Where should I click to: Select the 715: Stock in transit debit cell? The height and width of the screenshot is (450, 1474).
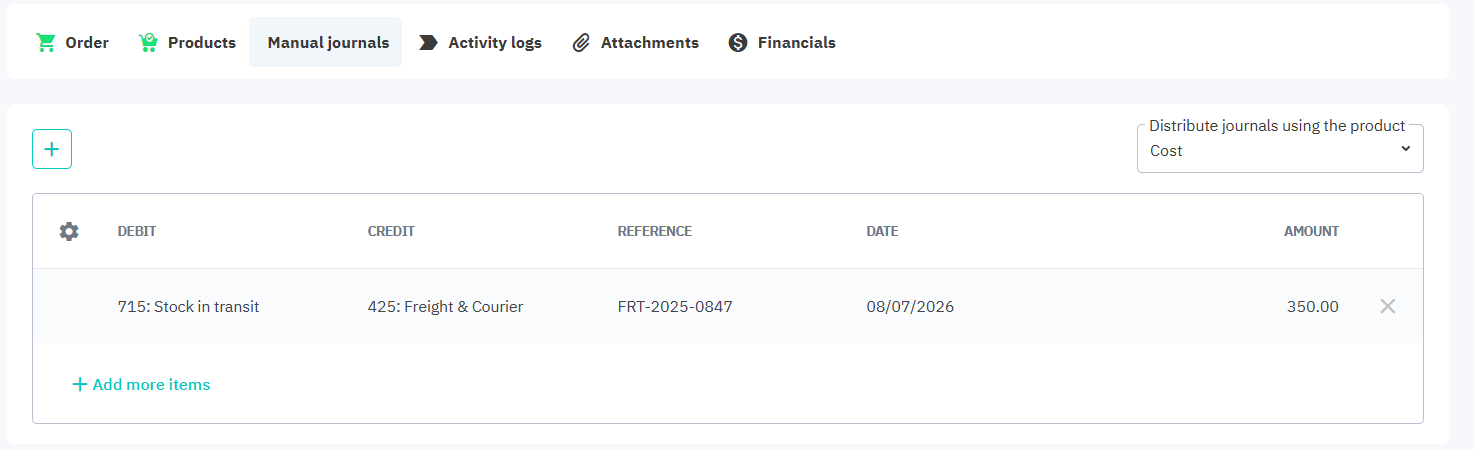188,307
